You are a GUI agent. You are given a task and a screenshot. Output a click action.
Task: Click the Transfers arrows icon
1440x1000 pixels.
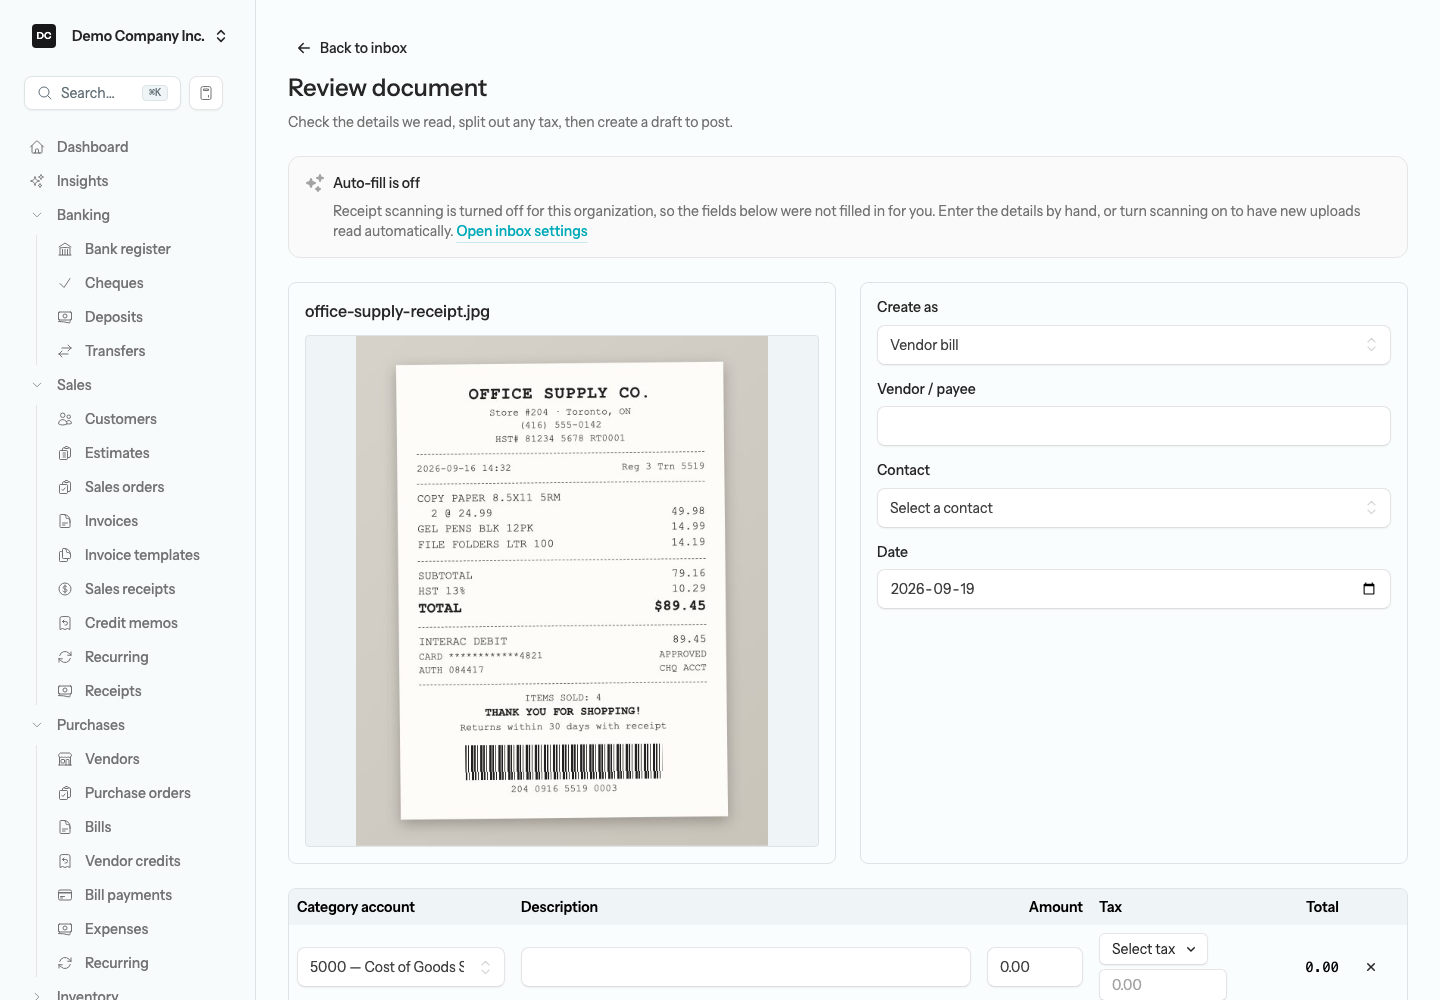pos(65,351)
